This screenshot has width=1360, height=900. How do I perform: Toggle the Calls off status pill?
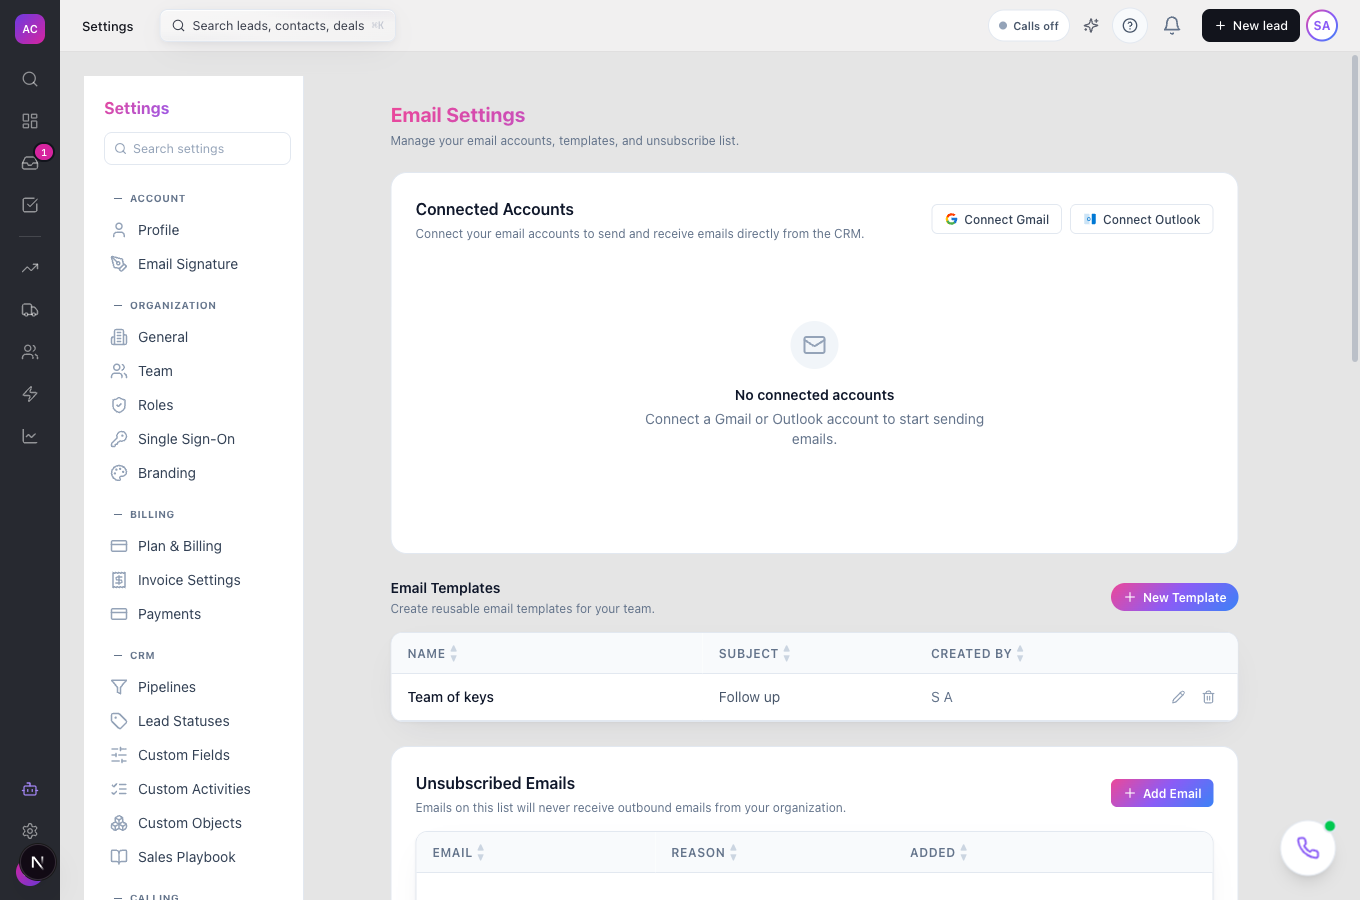(1029, 26)
